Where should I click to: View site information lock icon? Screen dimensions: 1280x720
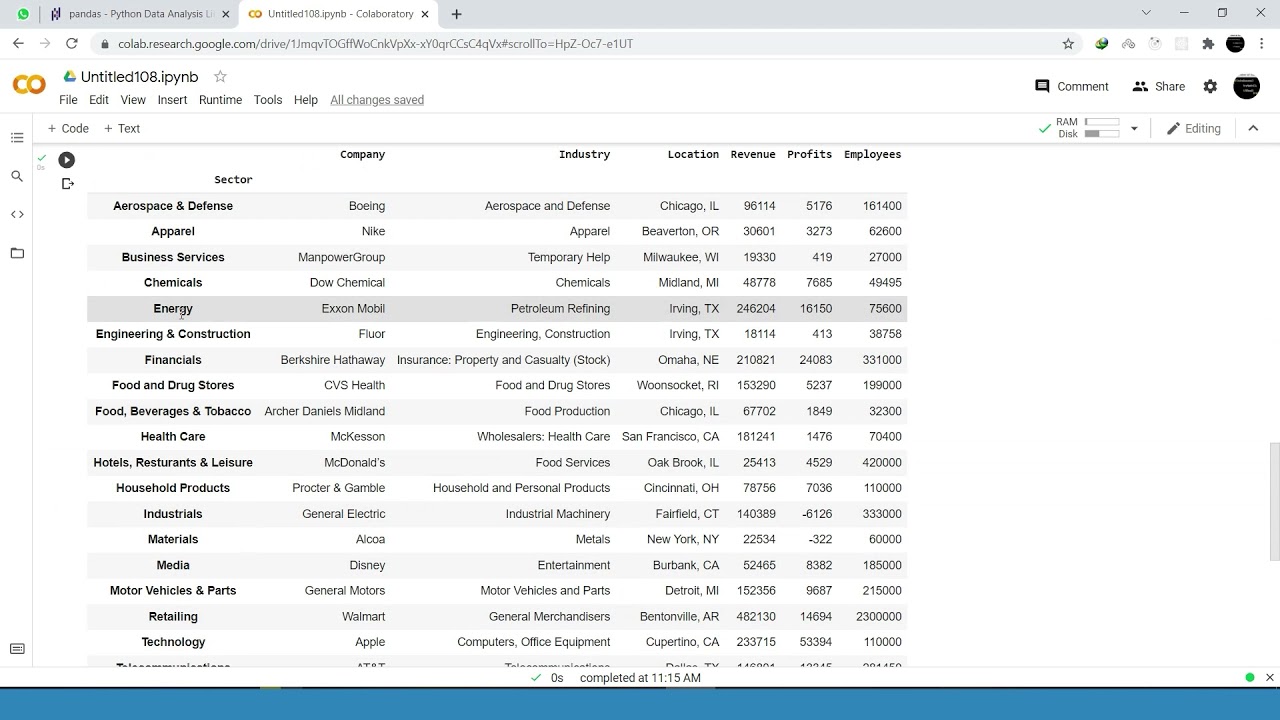105,44
